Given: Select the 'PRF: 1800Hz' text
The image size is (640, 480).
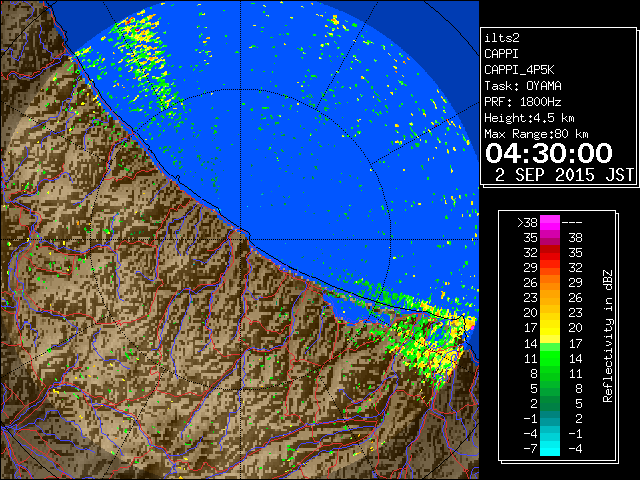Looking at the screenshot, I should (522, 102).
